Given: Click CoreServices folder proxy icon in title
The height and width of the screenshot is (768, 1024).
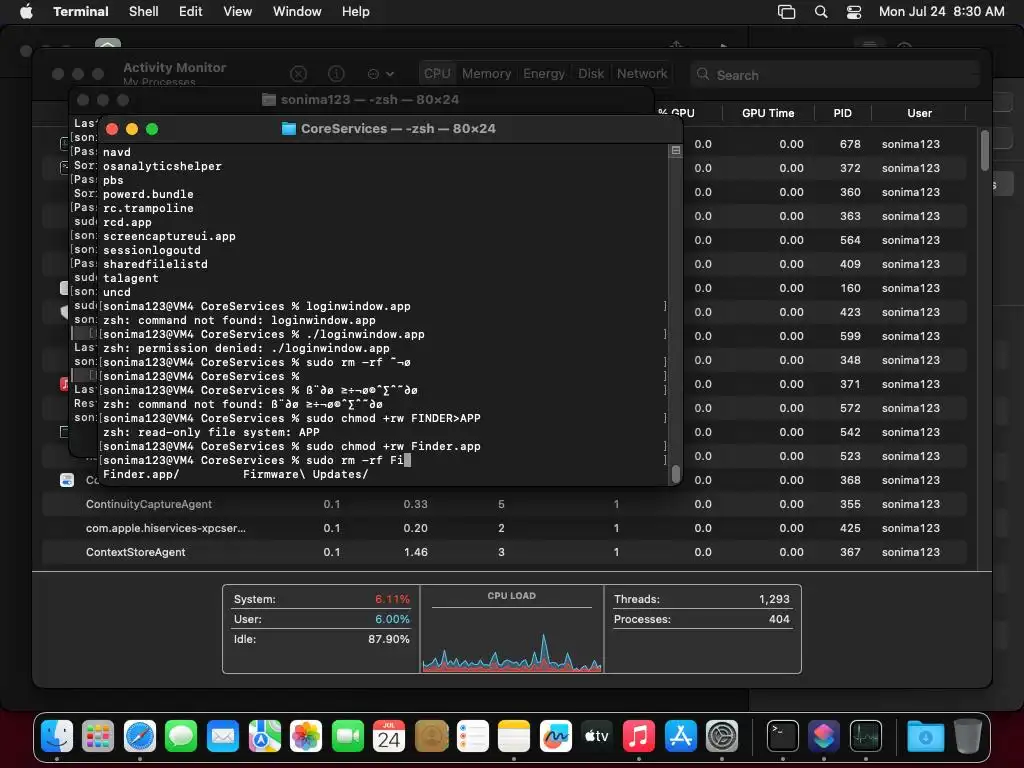Looking at the screenshot, I should [x=289, y=129].
